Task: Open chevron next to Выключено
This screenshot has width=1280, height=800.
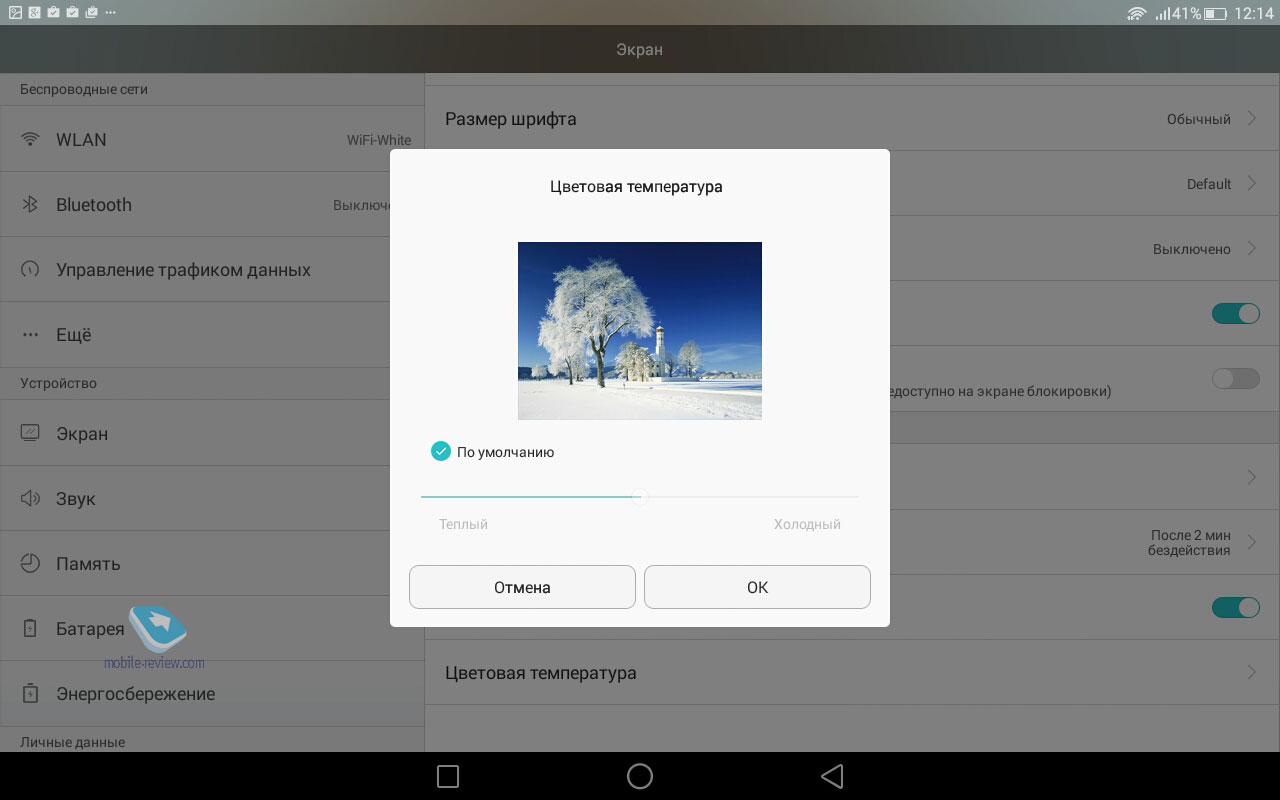Action: (x=1251, y=248)
